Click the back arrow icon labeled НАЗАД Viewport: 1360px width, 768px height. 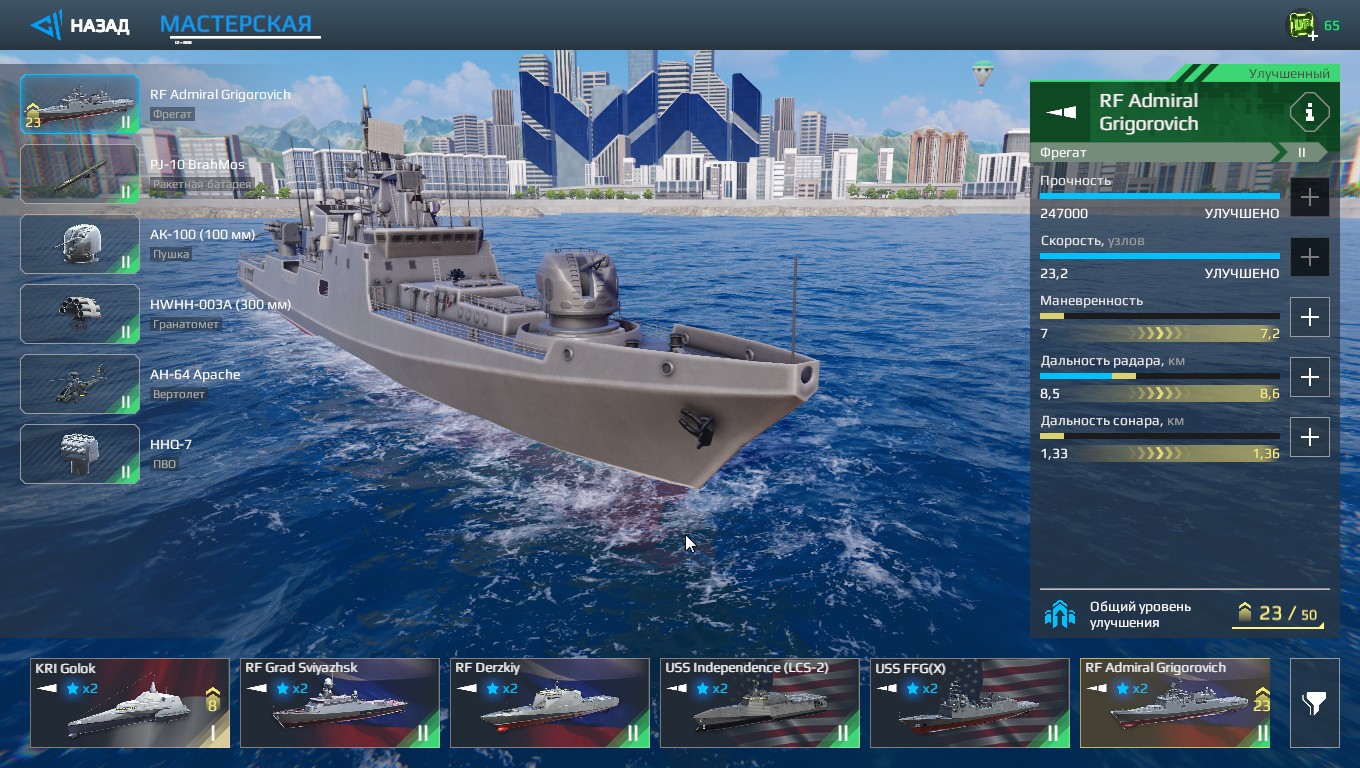click(46, 25)
